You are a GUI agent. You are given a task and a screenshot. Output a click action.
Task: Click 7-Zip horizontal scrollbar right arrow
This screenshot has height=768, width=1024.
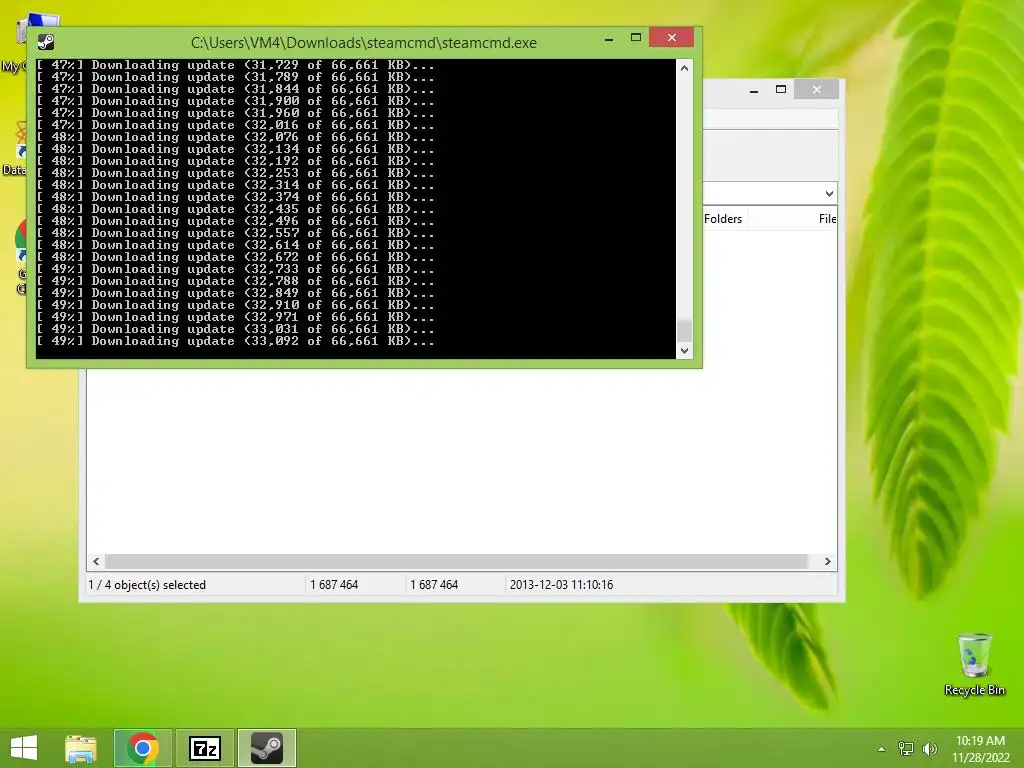[827, 562]
